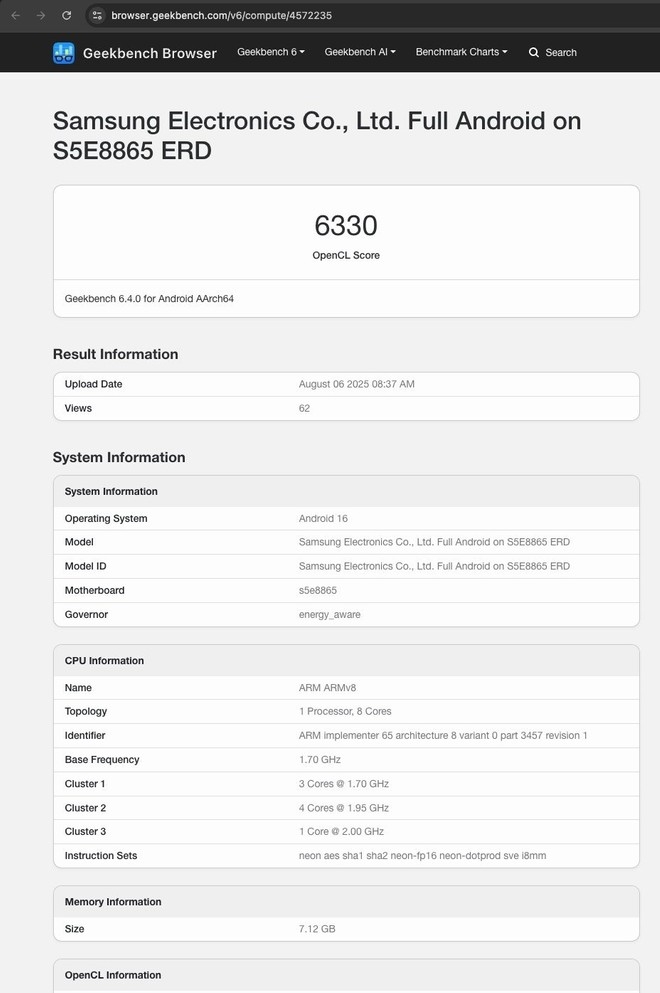Click the browser forward arrow icon
This screenshot has width=660, height=993.
click(40, 15)
